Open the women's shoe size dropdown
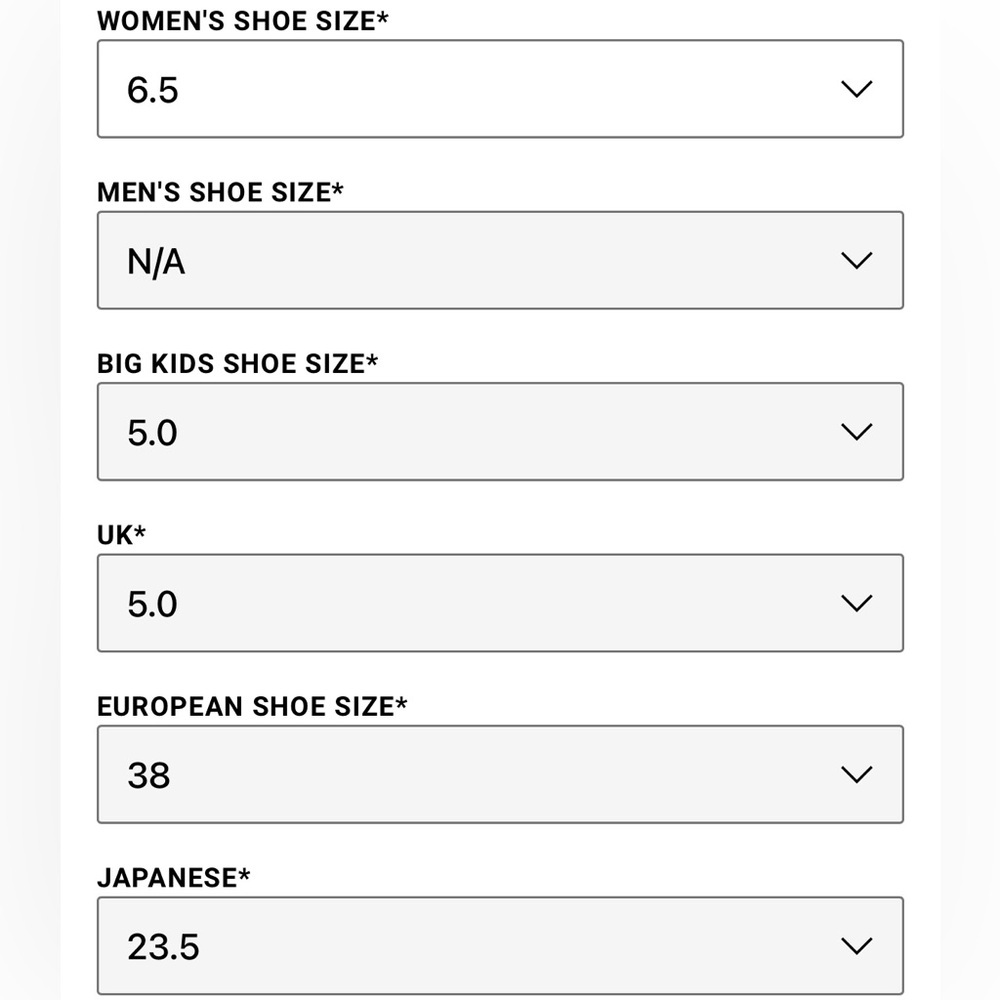1000x1000 pixels. [498, 89]
